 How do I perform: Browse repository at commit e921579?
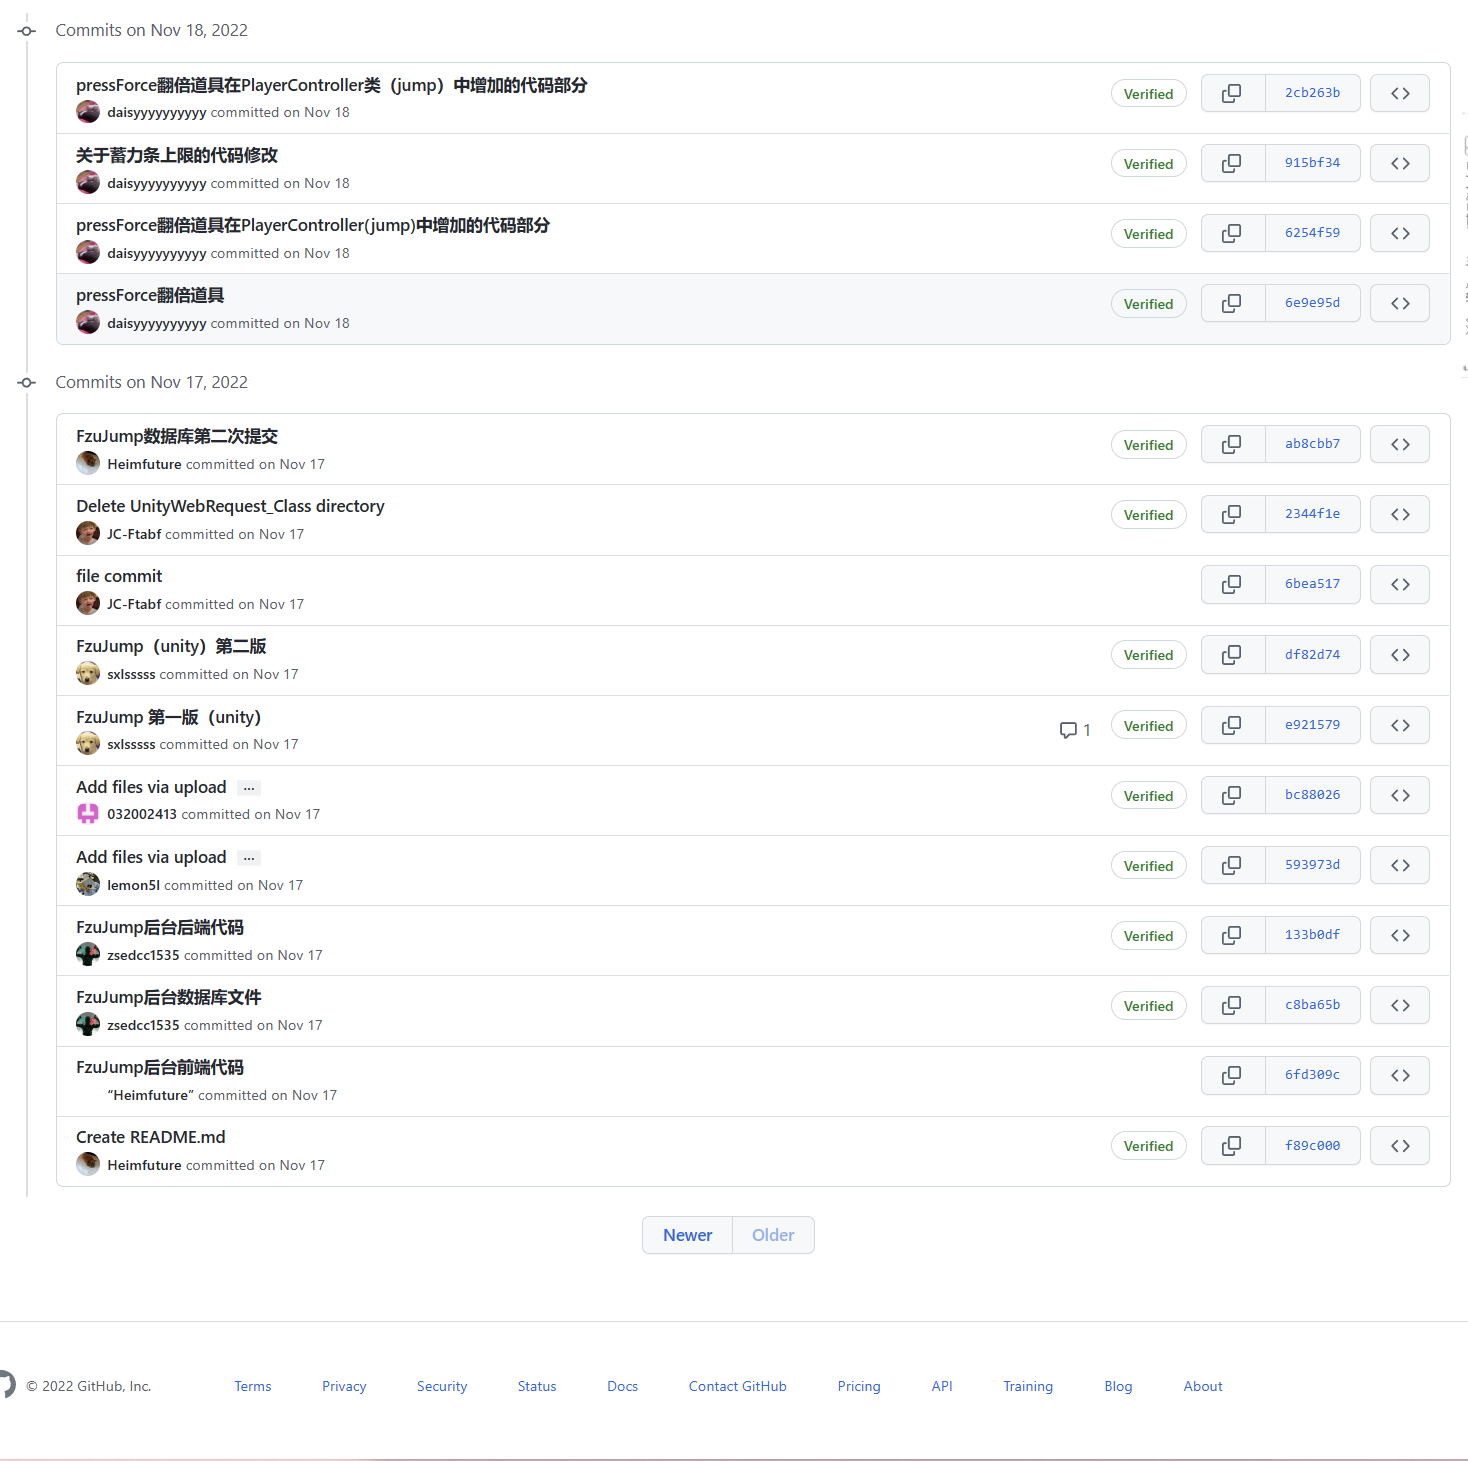pyautogui.click(x=1400, y=725)
